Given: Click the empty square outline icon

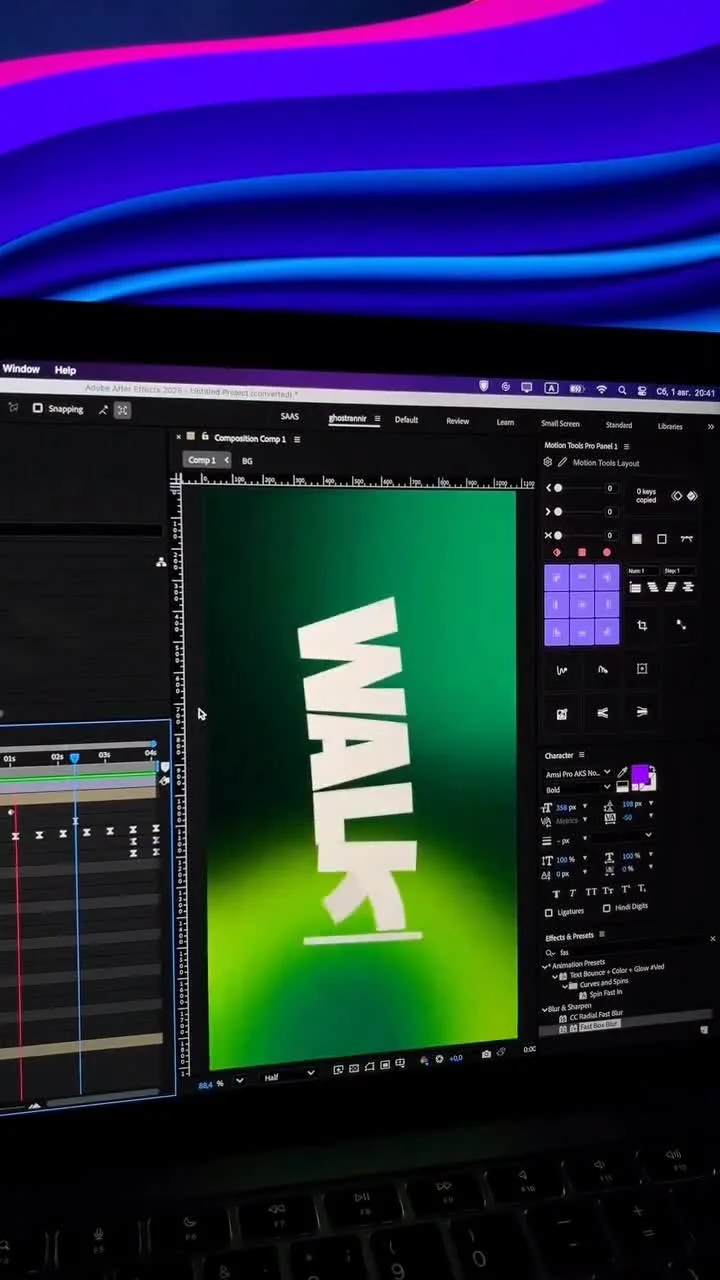Looking at the screenshot, I should (x=661, y=539).
